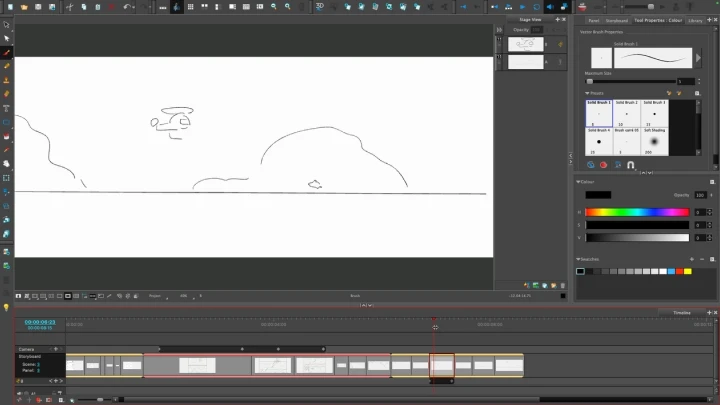Select the Brush tool in left toolbar
The image size is (720, 405).
tap(7, 52)
